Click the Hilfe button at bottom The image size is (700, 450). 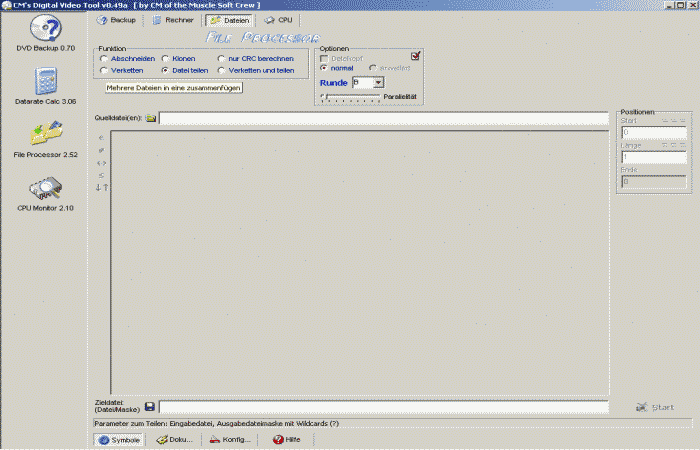point(286,440)
